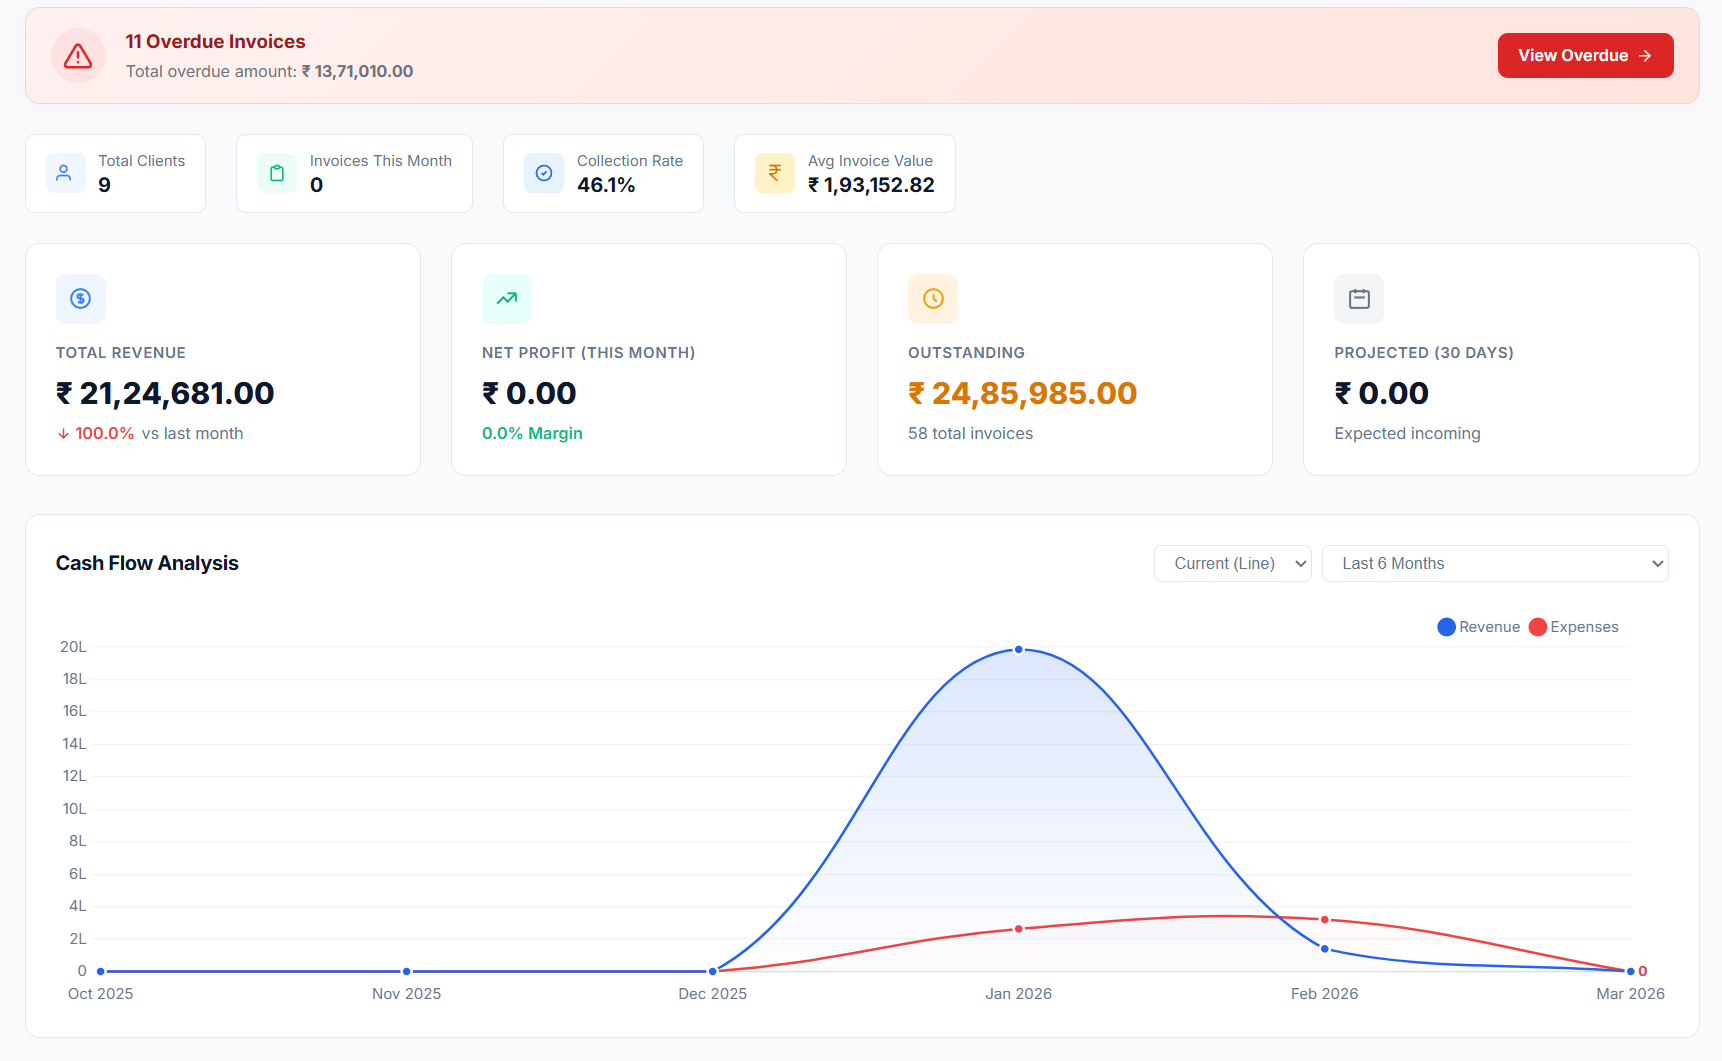The image size is (1722, 1061).
Task: Toggle the Expenses series in chart legend
Action: (x=1573, y=627)
